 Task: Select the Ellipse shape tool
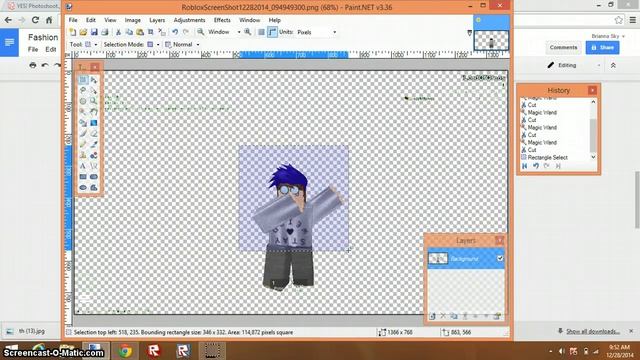[83, 187]
